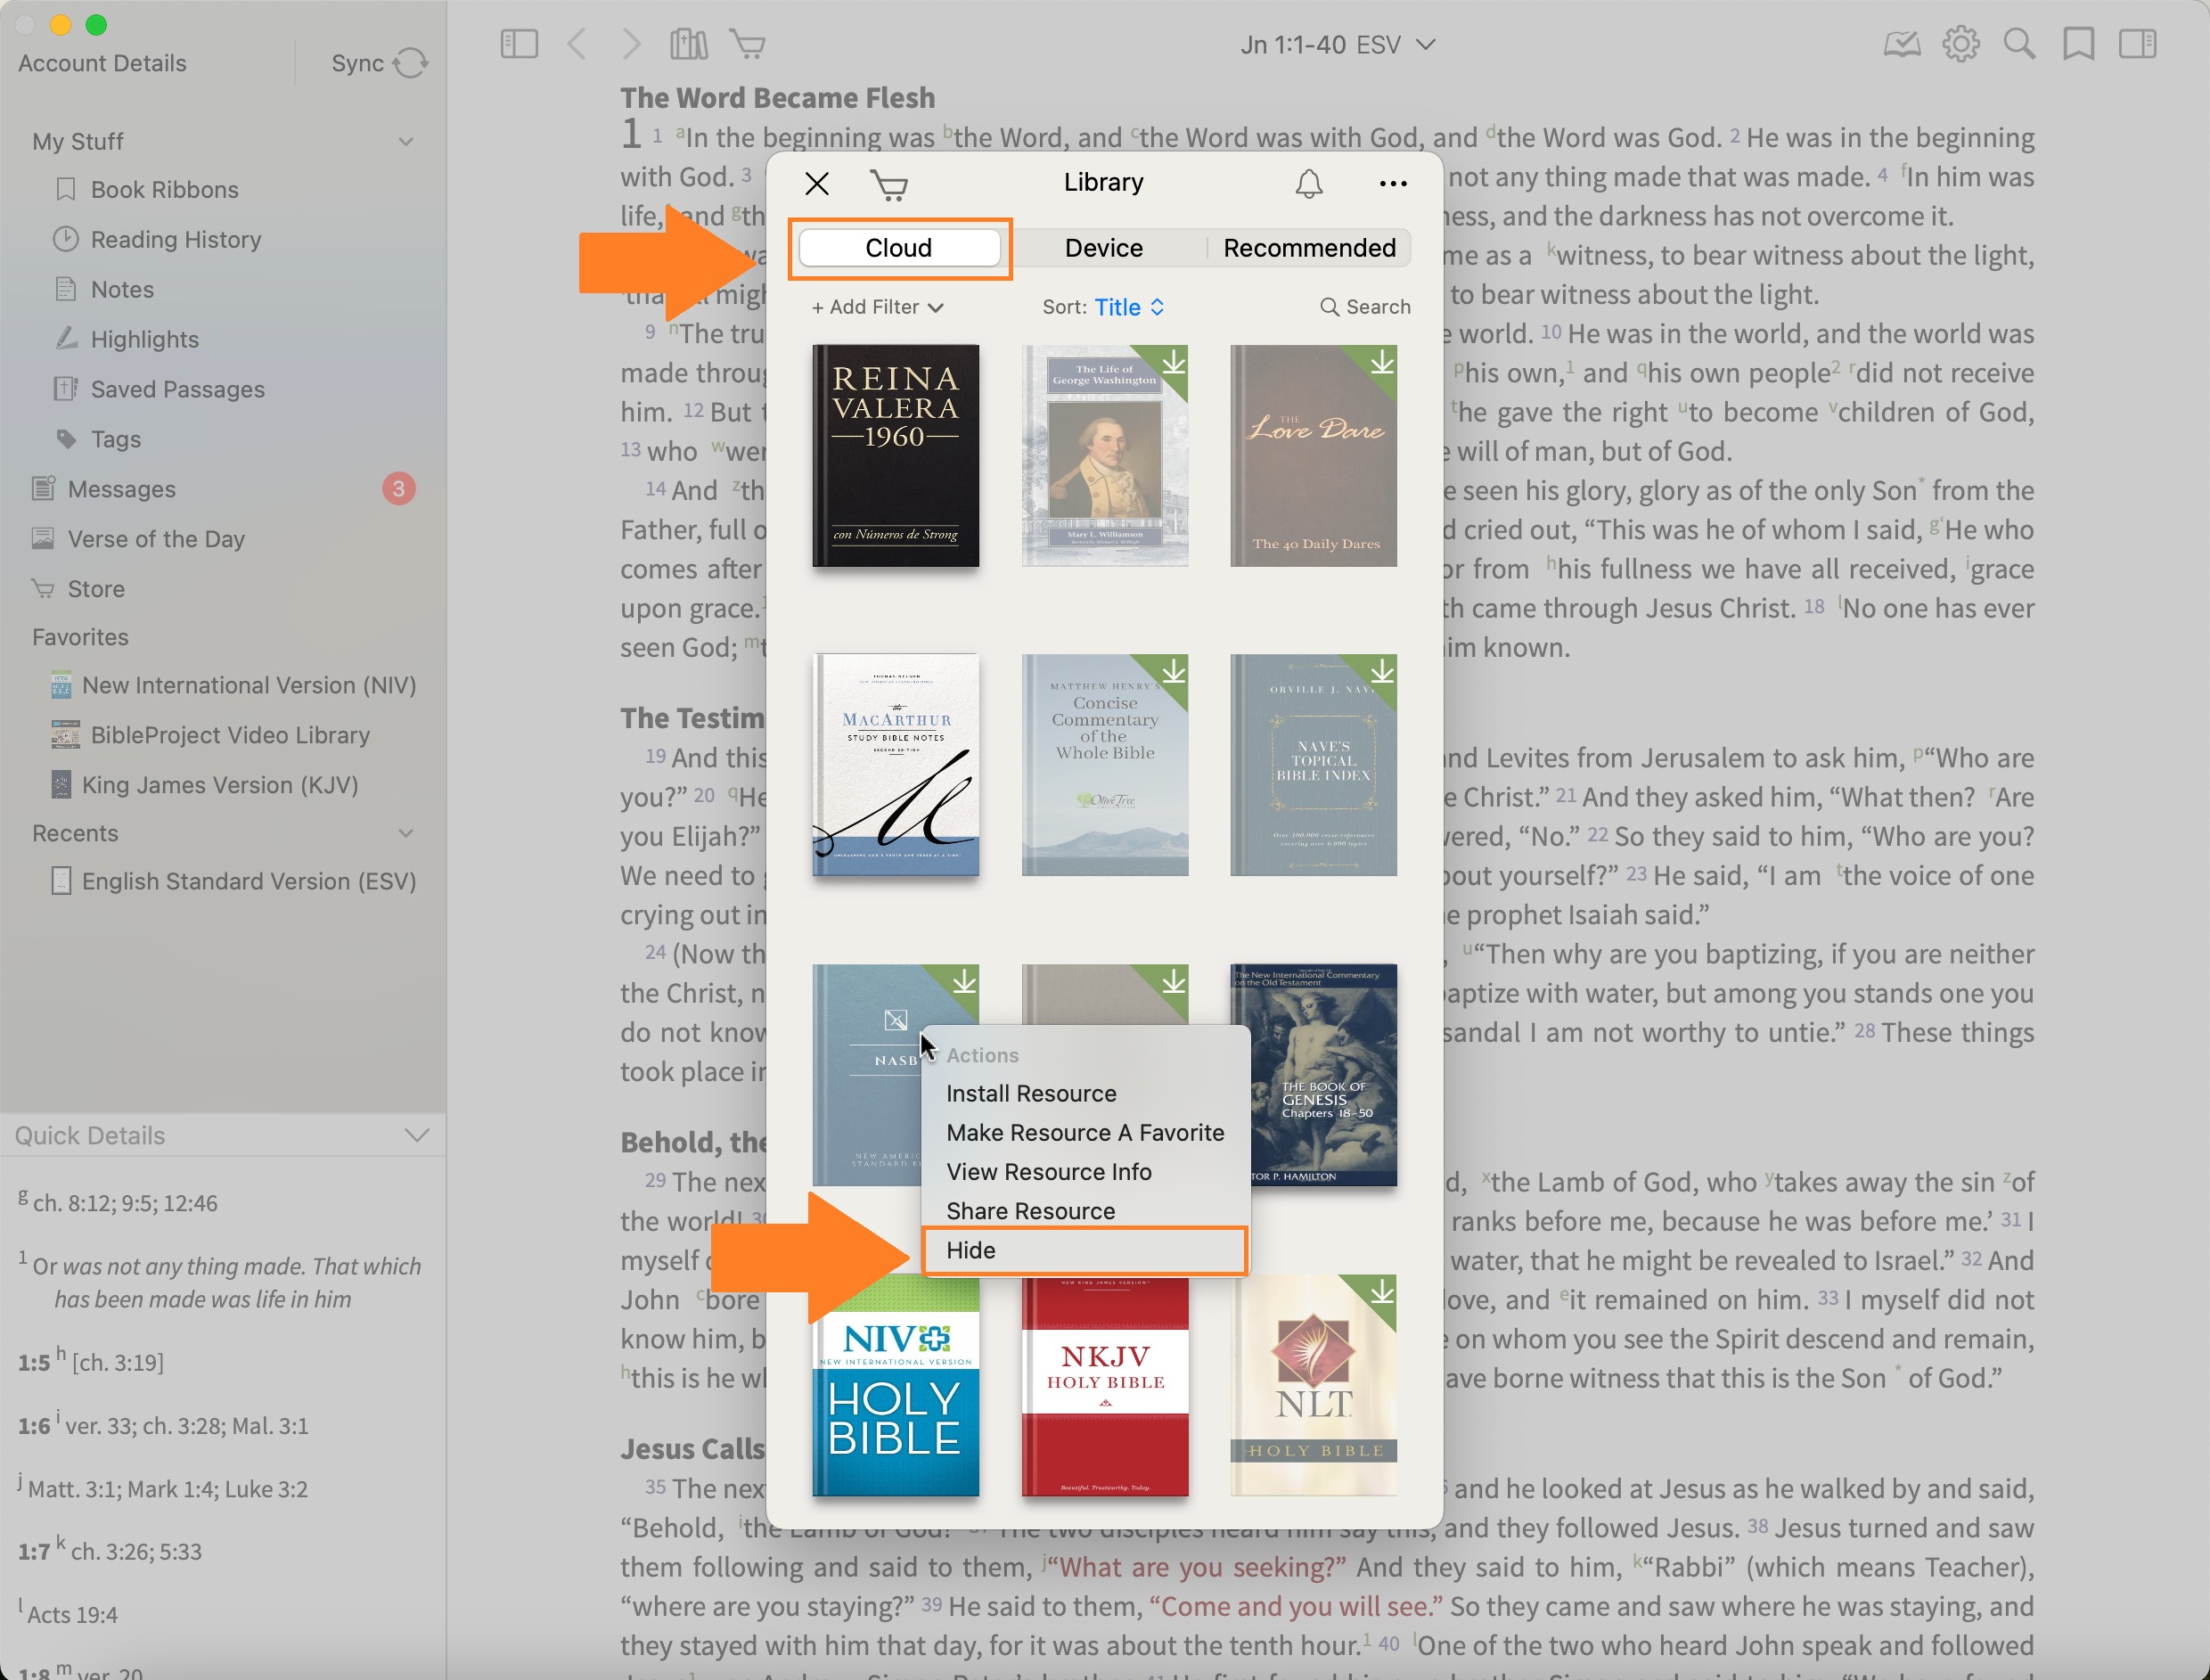
Task: Open the notifications bell in Library
Action: [x=1309, y=184]
